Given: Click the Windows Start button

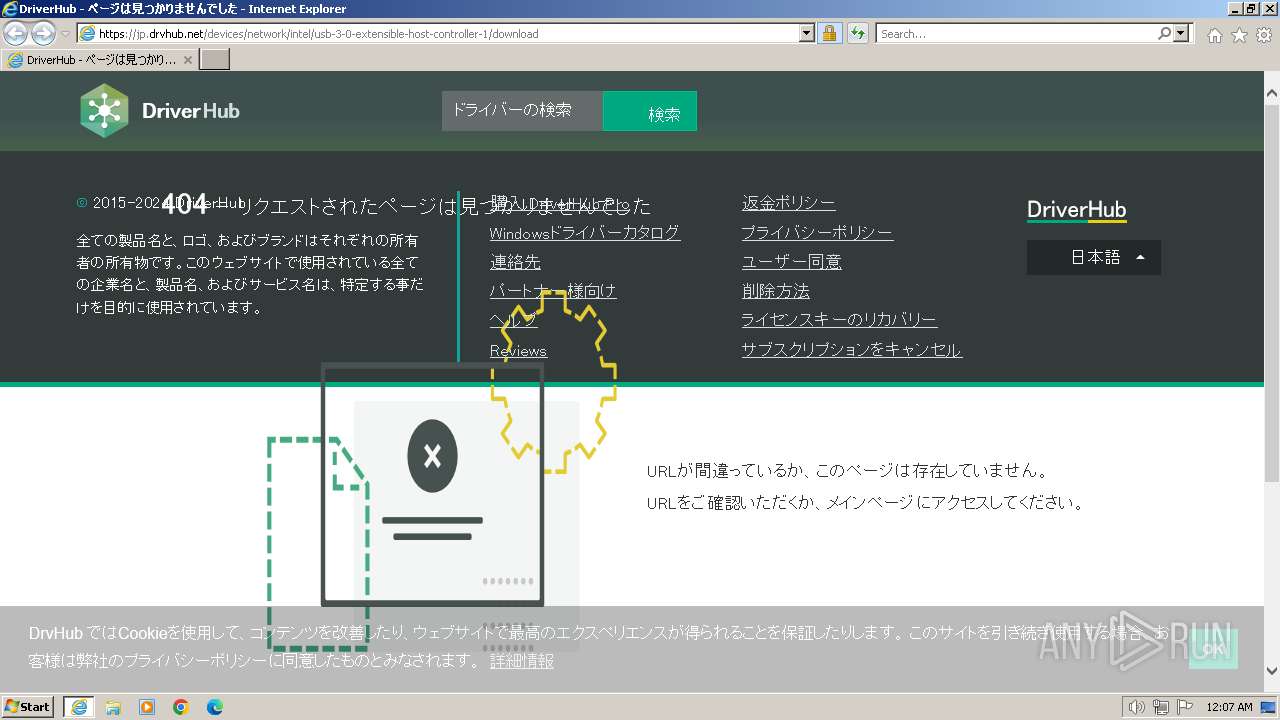Looking at the screenshot, I should (x=27, y=706).
